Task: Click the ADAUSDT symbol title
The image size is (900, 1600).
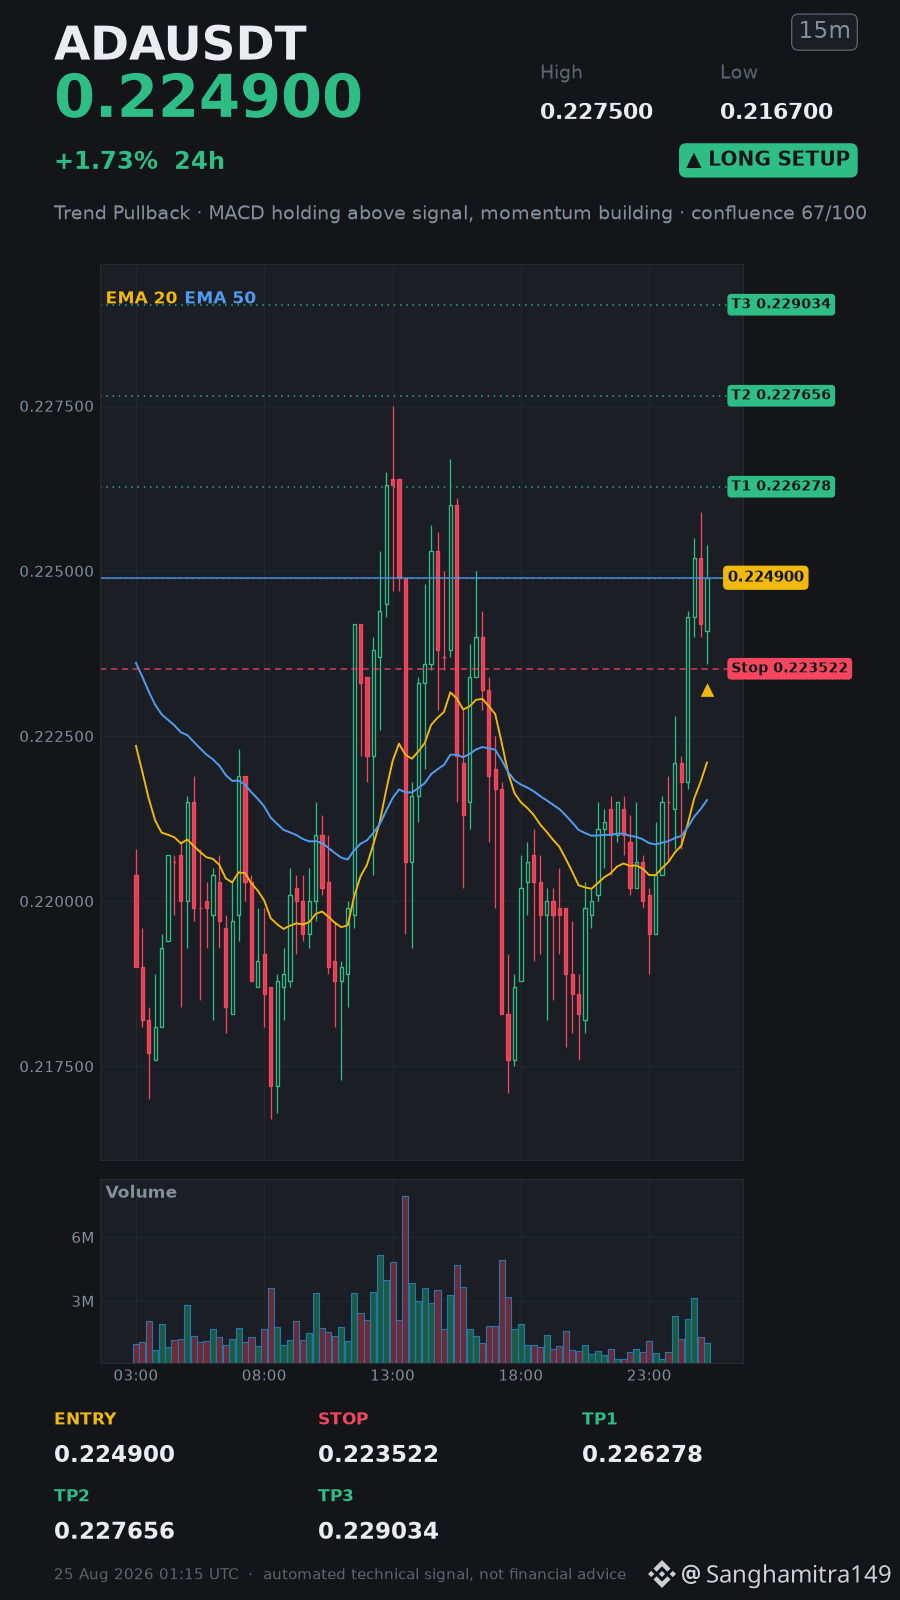Action: pos(180,44)
